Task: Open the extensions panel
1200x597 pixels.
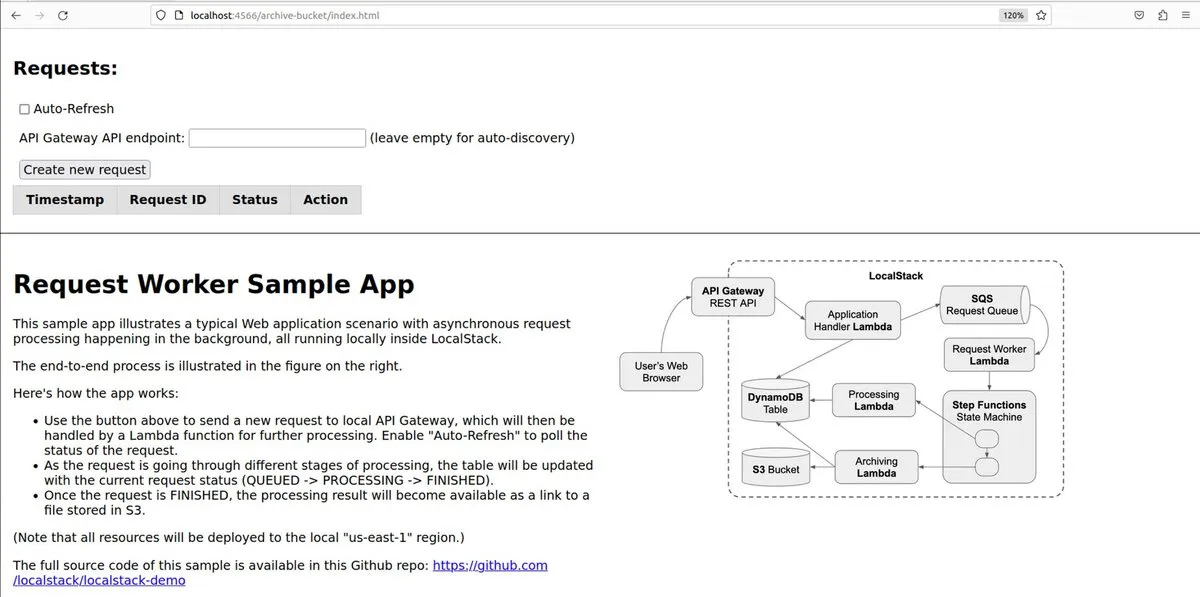Action: (x=1162, y=15)
